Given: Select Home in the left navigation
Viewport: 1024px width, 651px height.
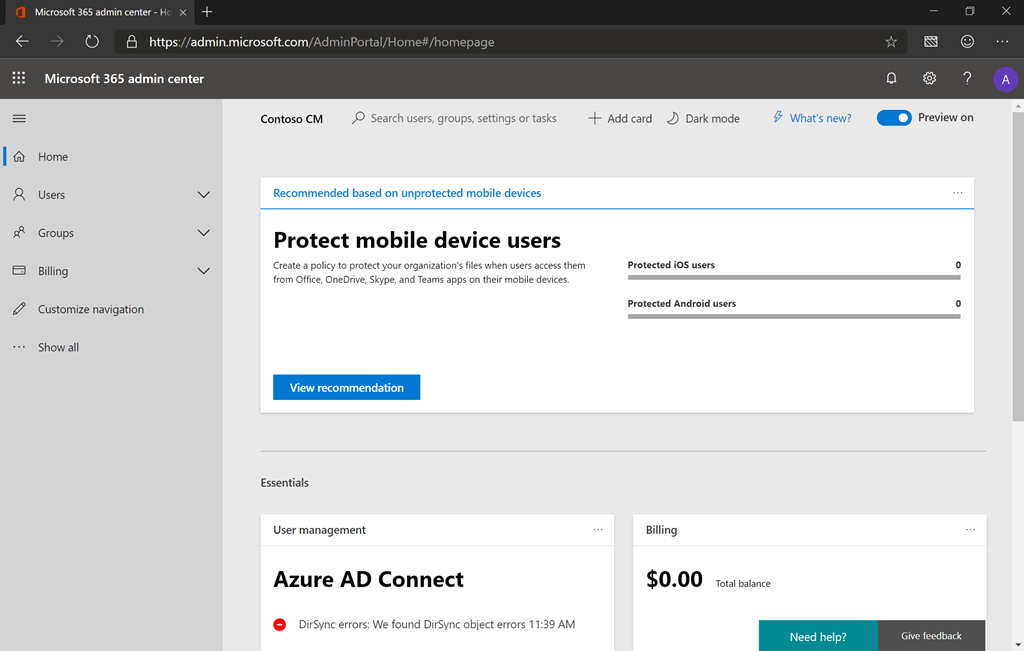Looking at the screenshot, I should (53, 157).
